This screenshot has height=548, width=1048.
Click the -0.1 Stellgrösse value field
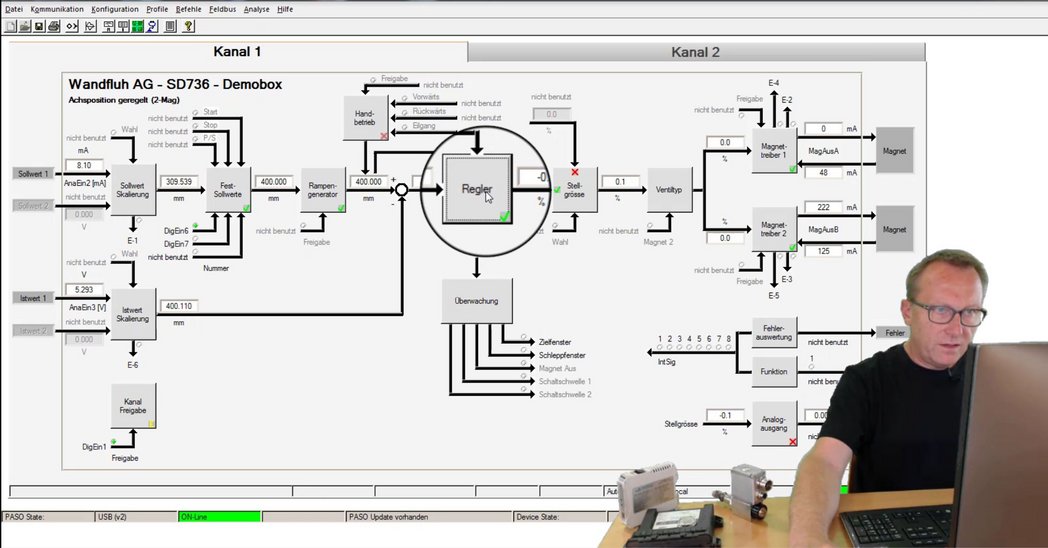coord(725,416)
